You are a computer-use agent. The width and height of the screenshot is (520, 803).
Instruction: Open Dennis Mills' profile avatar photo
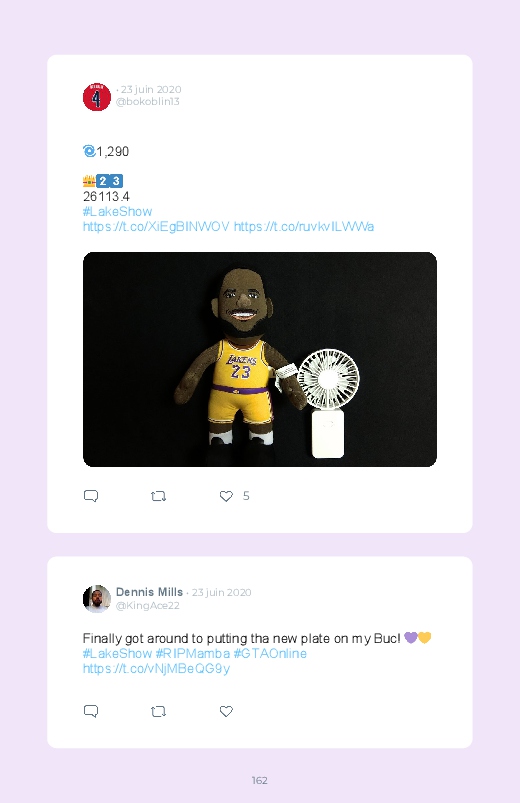(97, 599)
